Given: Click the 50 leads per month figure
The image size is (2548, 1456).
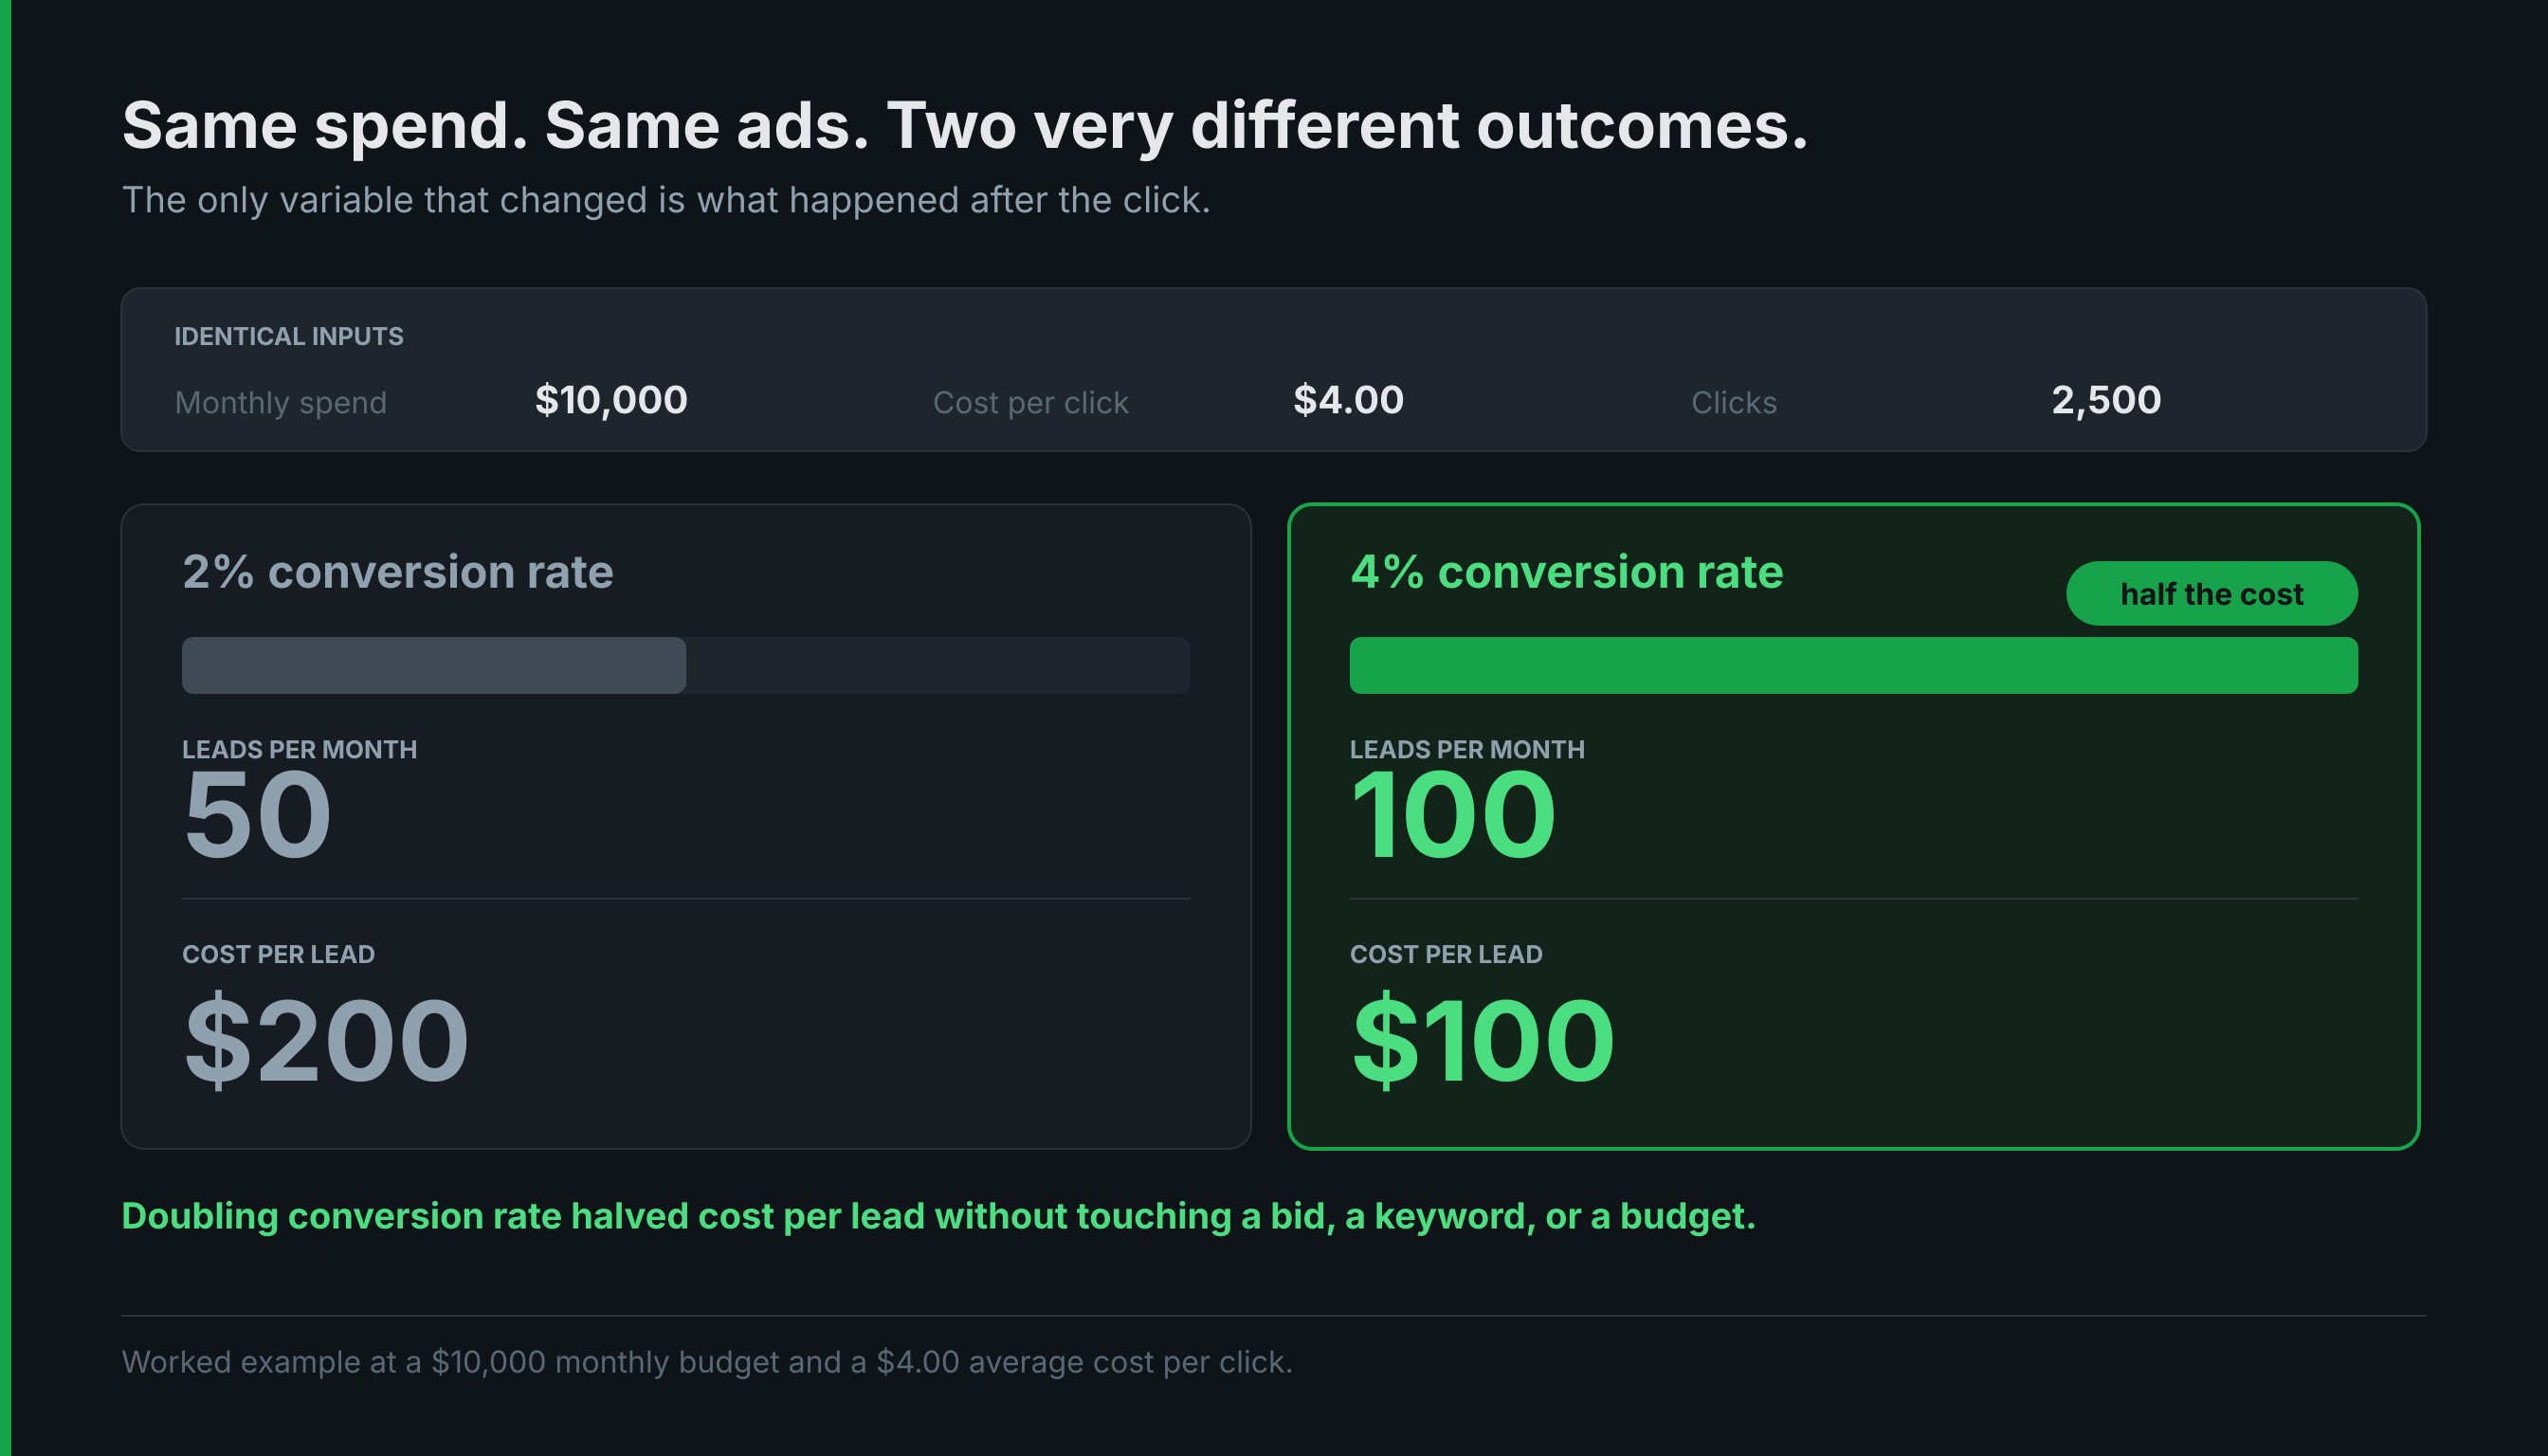Looking at the screenshot, I should [257, 815].
